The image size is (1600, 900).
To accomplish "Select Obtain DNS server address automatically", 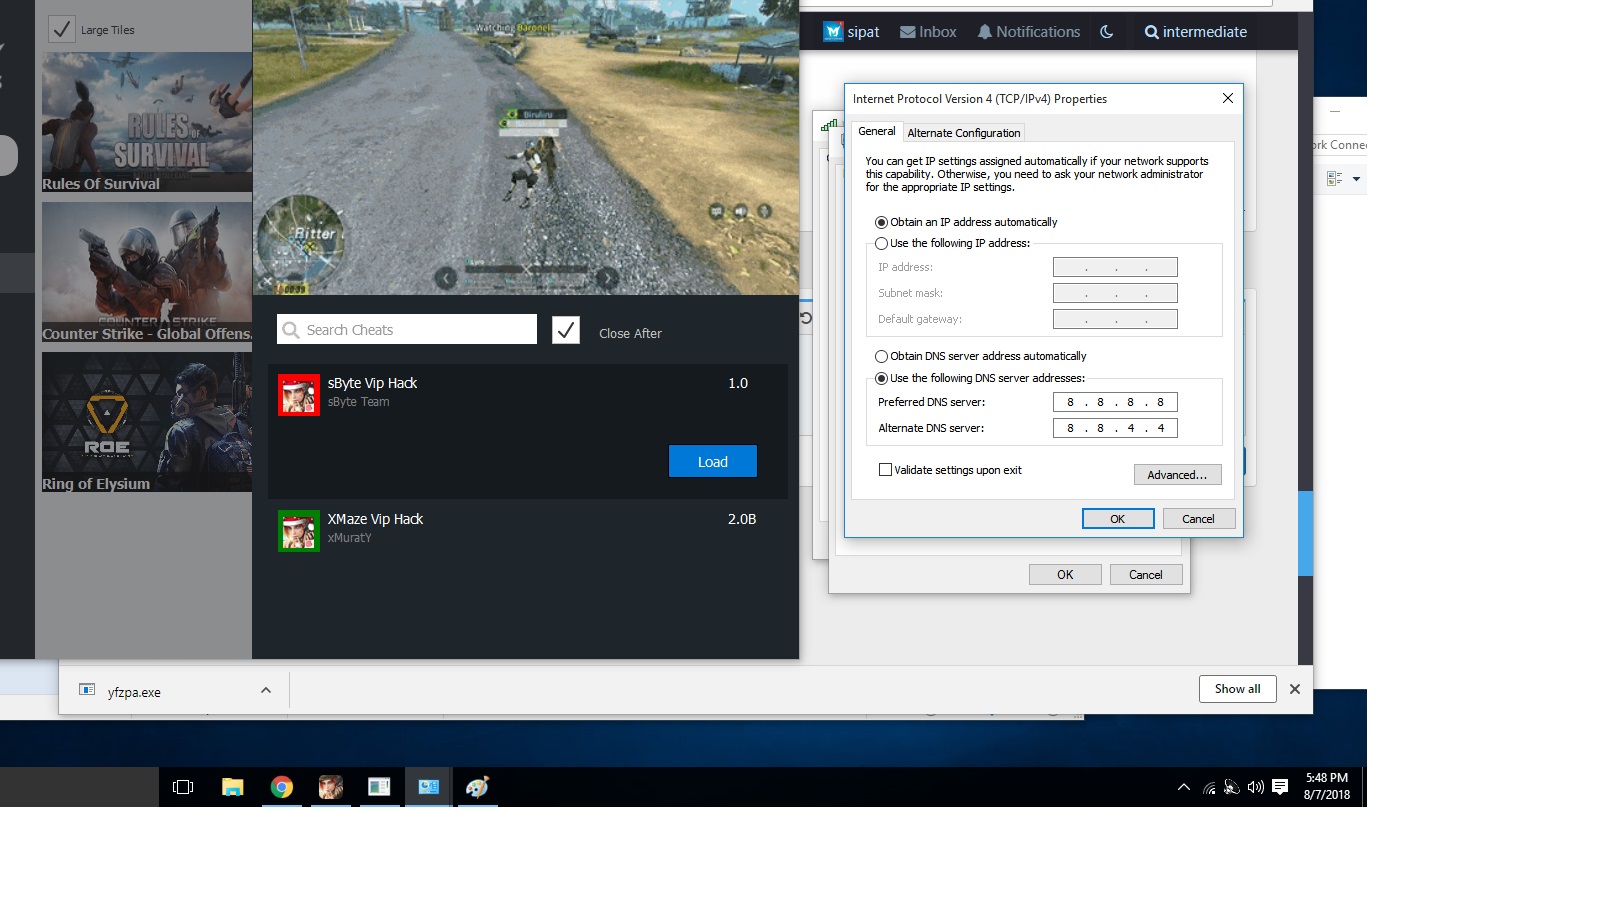I will click(x=881, y=356).
